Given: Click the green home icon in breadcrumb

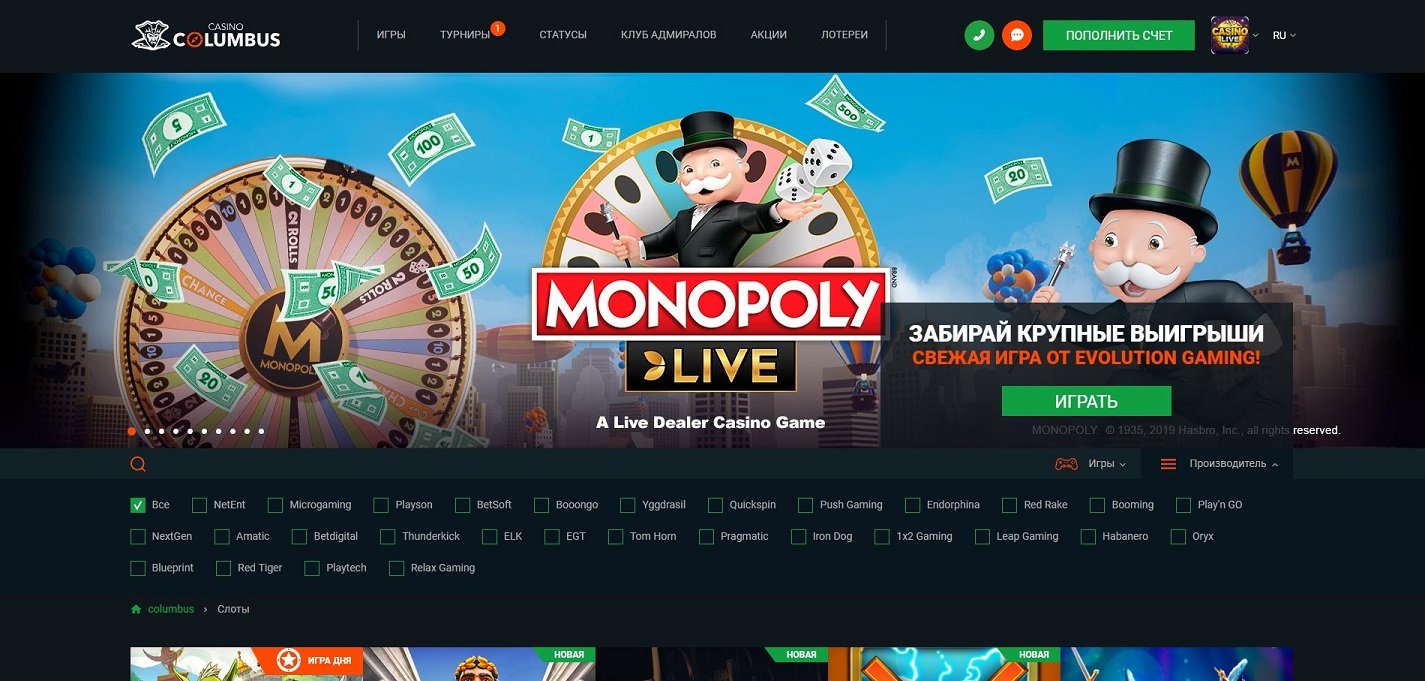Looking at the screenshot, I should click(x=136, y=609).
